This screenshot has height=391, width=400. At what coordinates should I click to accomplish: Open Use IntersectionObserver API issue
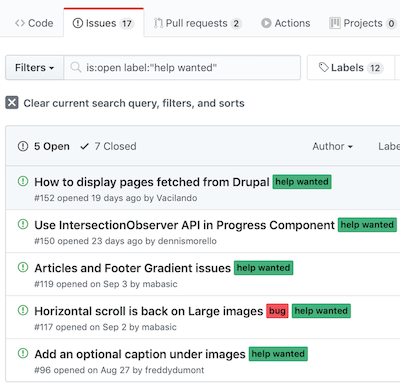point(184,225)
